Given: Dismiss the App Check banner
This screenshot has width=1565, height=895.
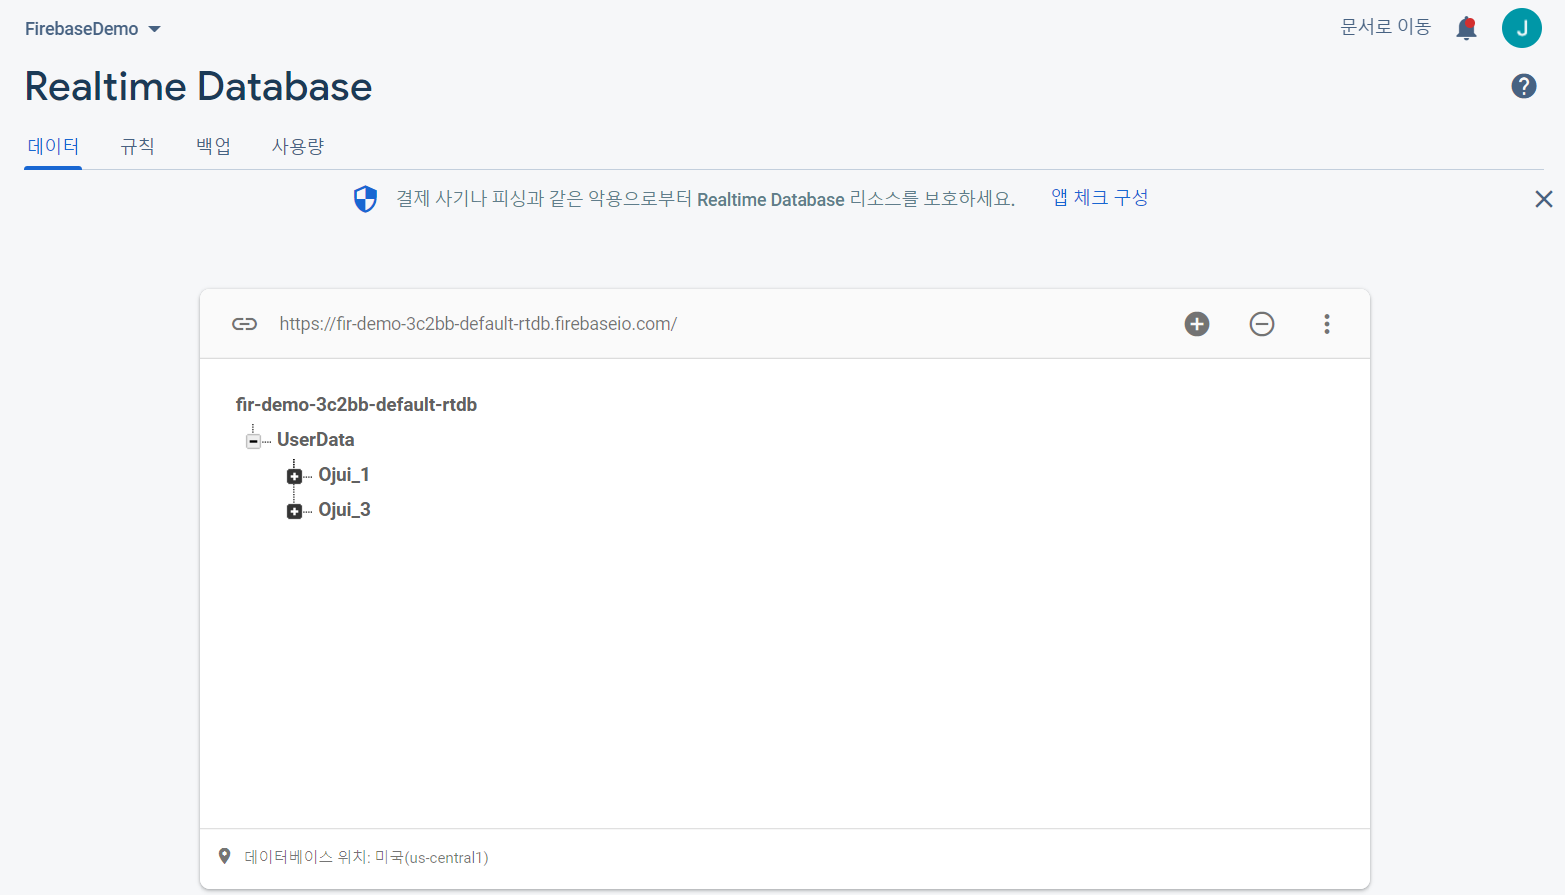Looking at the screenshot, I should 1543,199.
